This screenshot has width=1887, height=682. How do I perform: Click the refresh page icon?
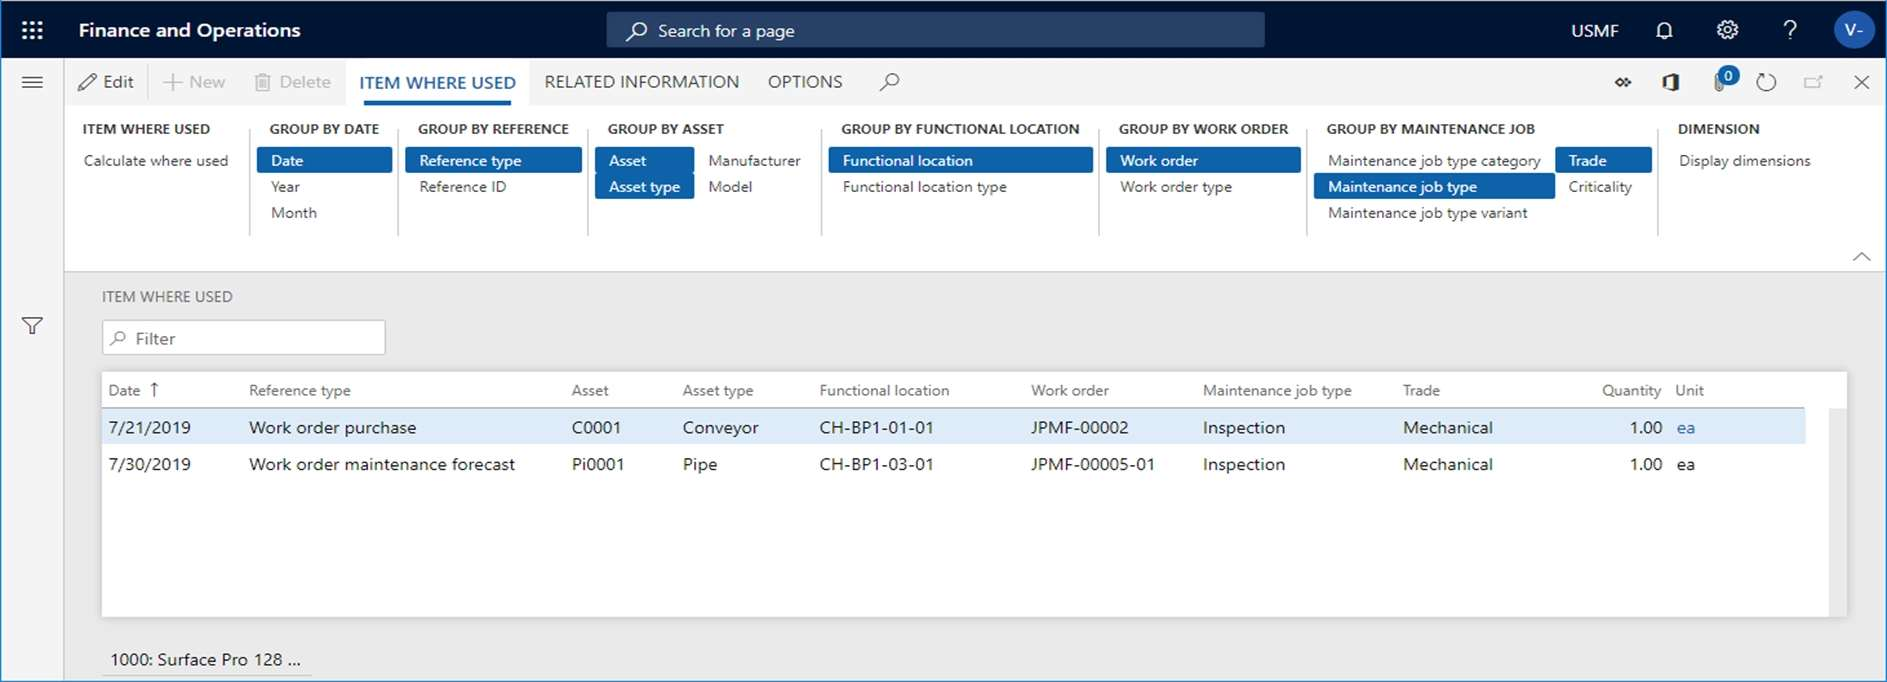(x=1766, y=82)
